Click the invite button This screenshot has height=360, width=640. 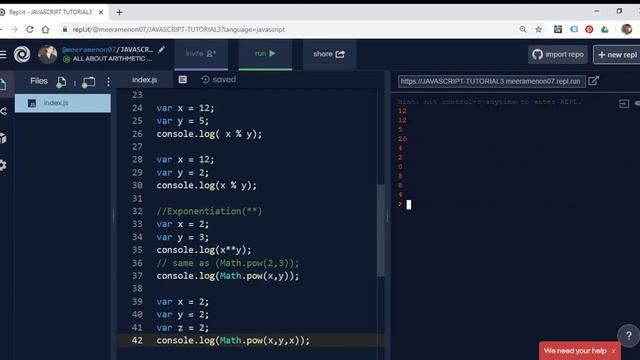(x=201, y=54)
